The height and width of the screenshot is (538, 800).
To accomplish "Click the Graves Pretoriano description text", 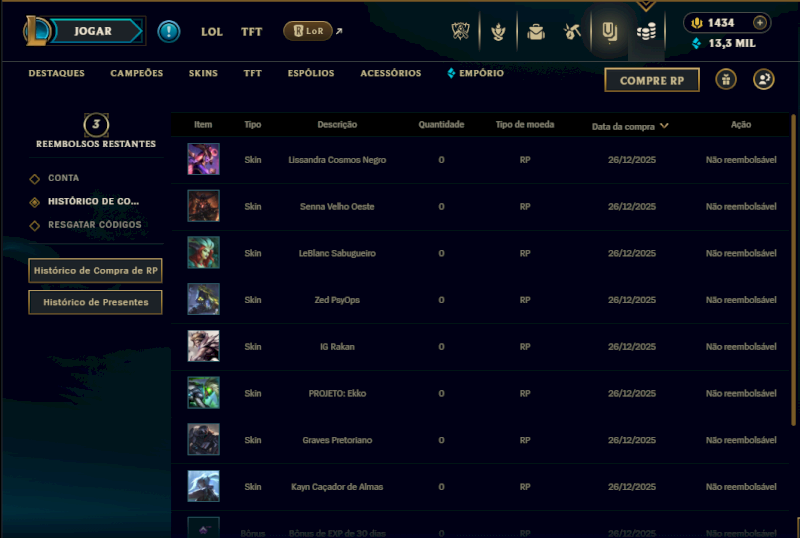I will pos(337,440).
